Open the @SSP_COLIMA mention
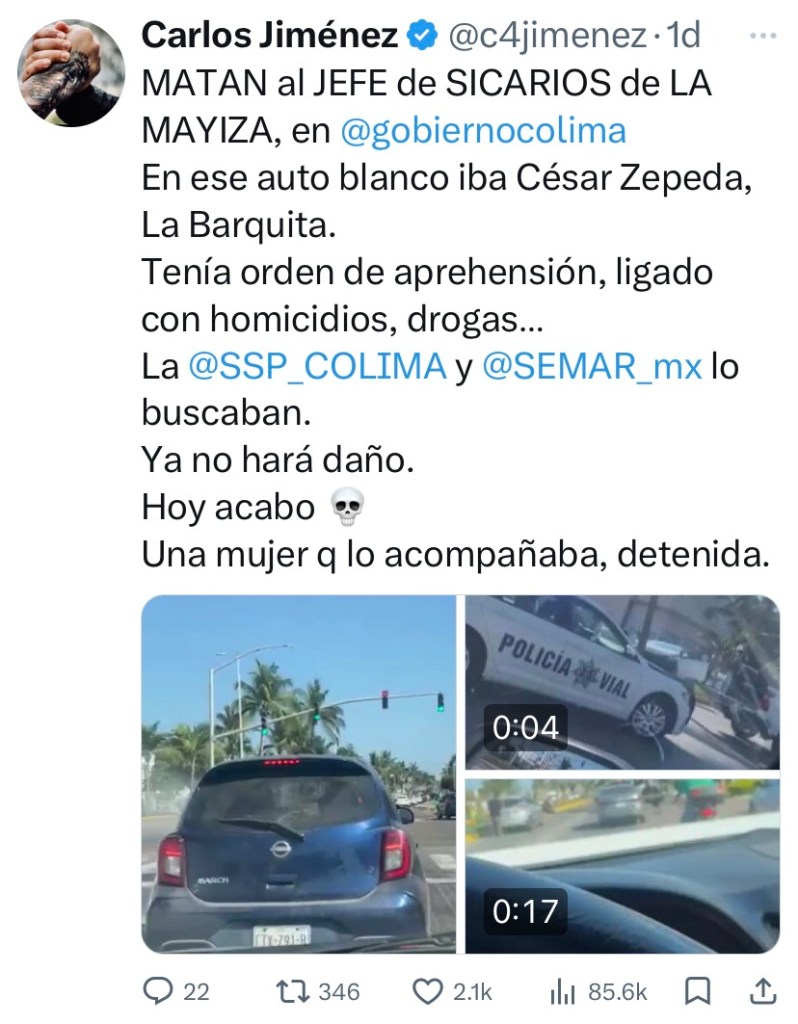 (317, 366)
